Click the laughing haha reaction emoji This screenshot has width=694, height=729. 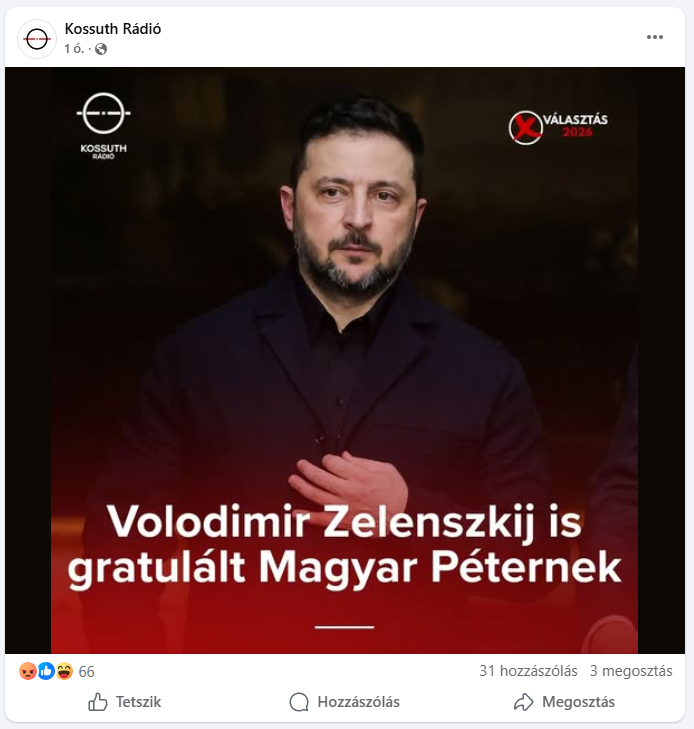65,671
